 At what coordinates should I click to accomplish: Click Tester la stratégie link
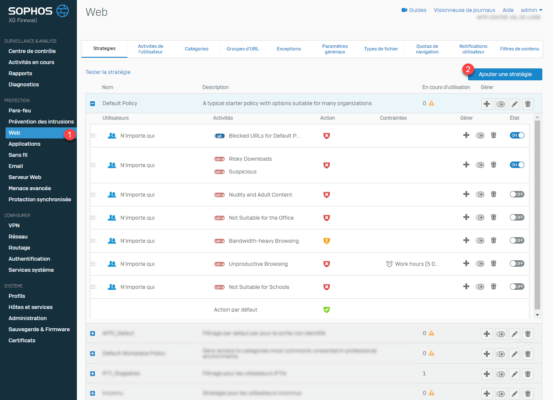tap(108, 72)
